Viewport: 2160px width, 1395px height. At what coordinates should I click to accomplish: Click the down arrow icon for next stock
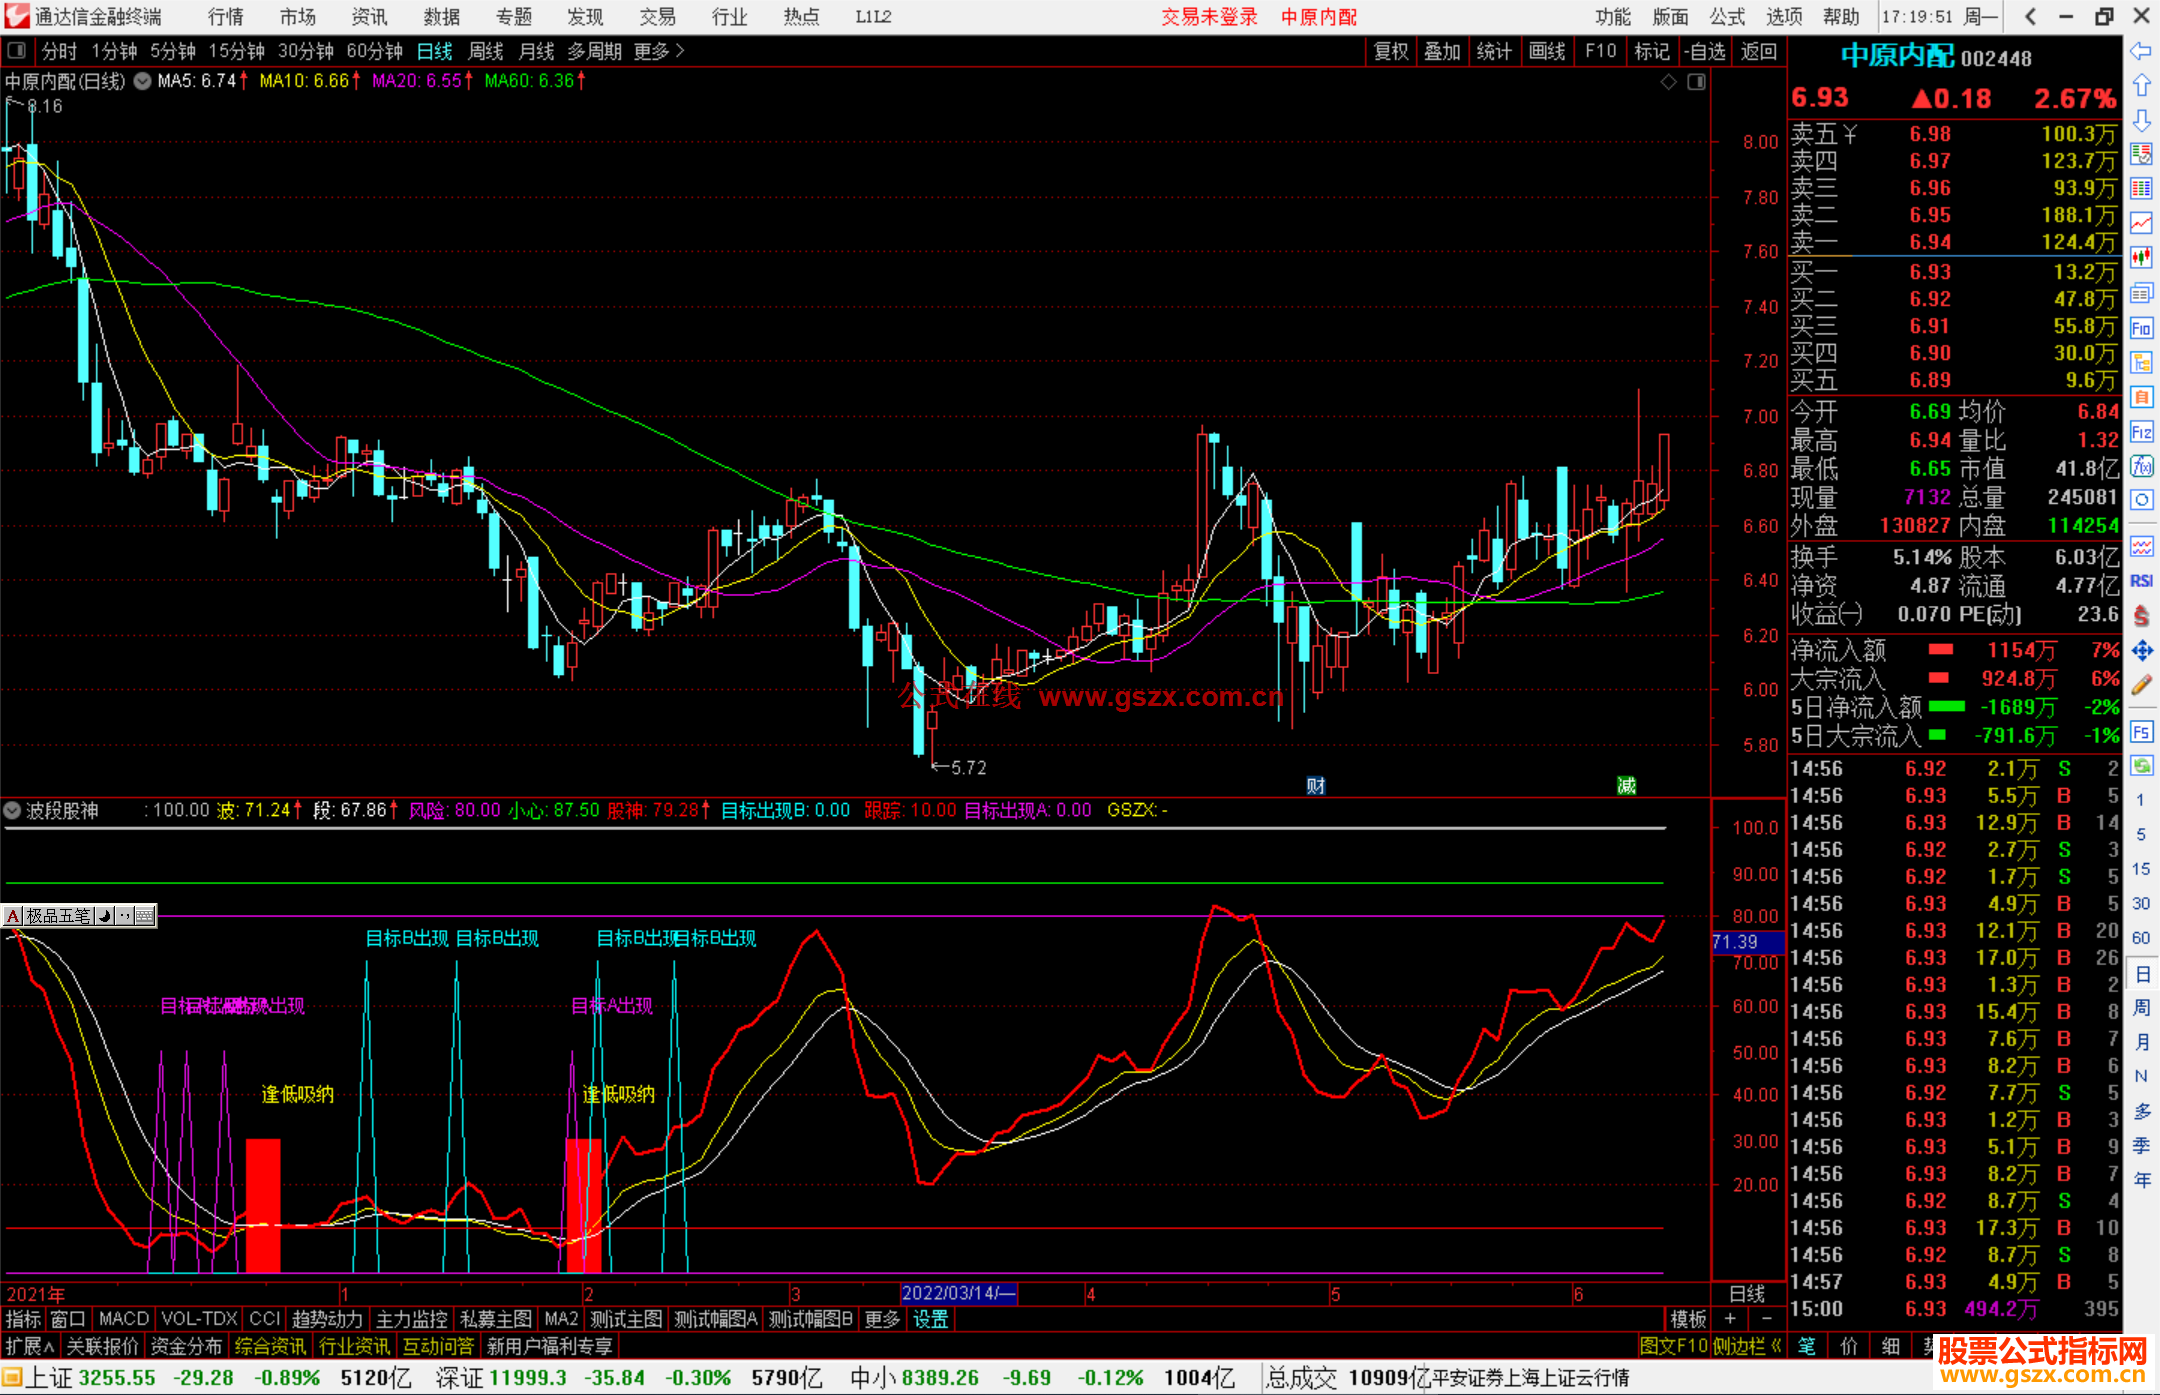2141,120
